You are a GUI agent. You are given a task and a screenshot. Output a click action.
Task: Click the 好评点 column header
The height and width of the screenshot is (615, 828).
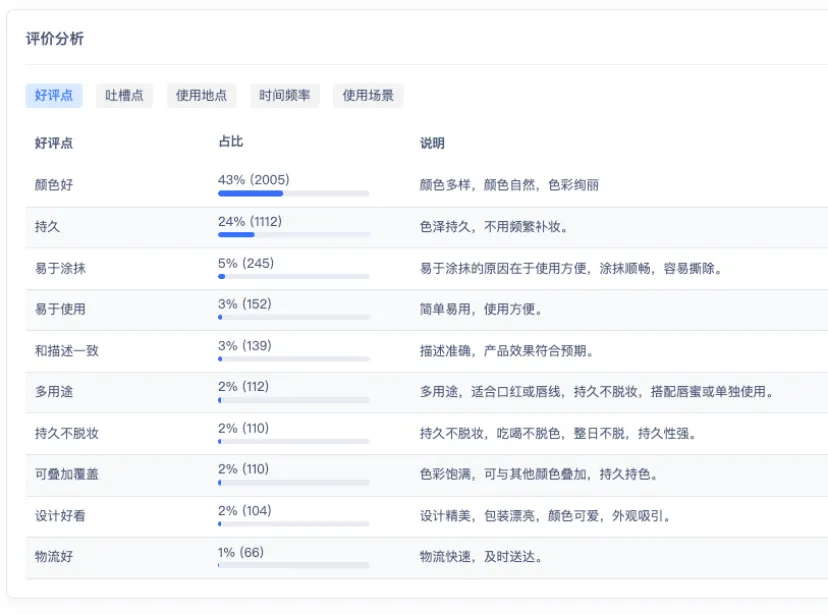[54, 143]
